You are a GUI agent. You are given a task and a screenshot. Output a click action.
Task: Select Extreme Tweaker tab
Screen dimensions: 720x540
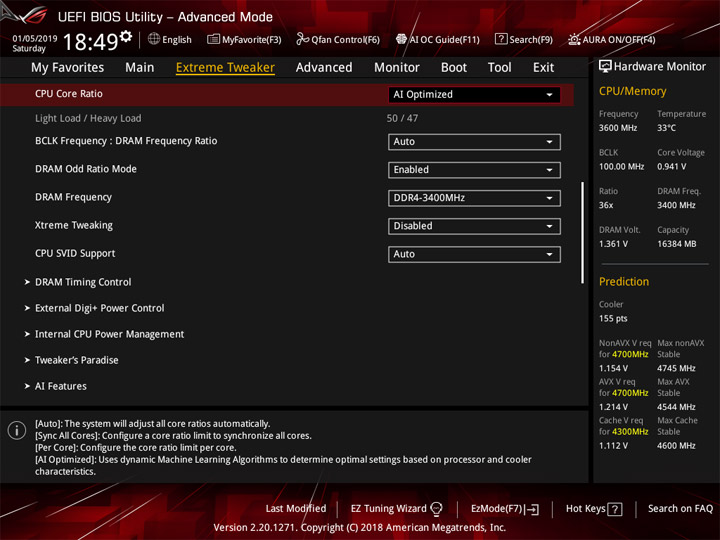[225, 68]
